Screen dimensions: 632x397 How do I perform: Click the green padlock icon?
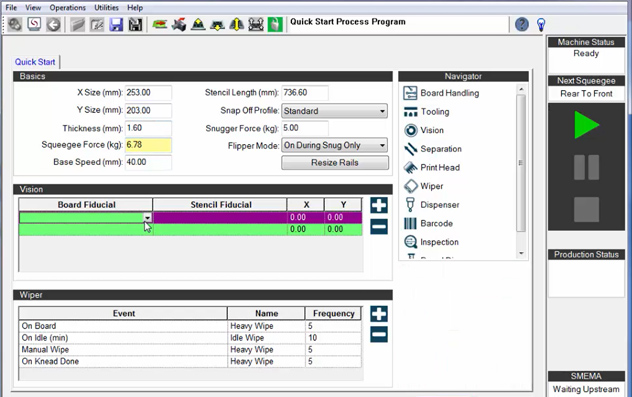pyautogui.click(x=275, y=25)
